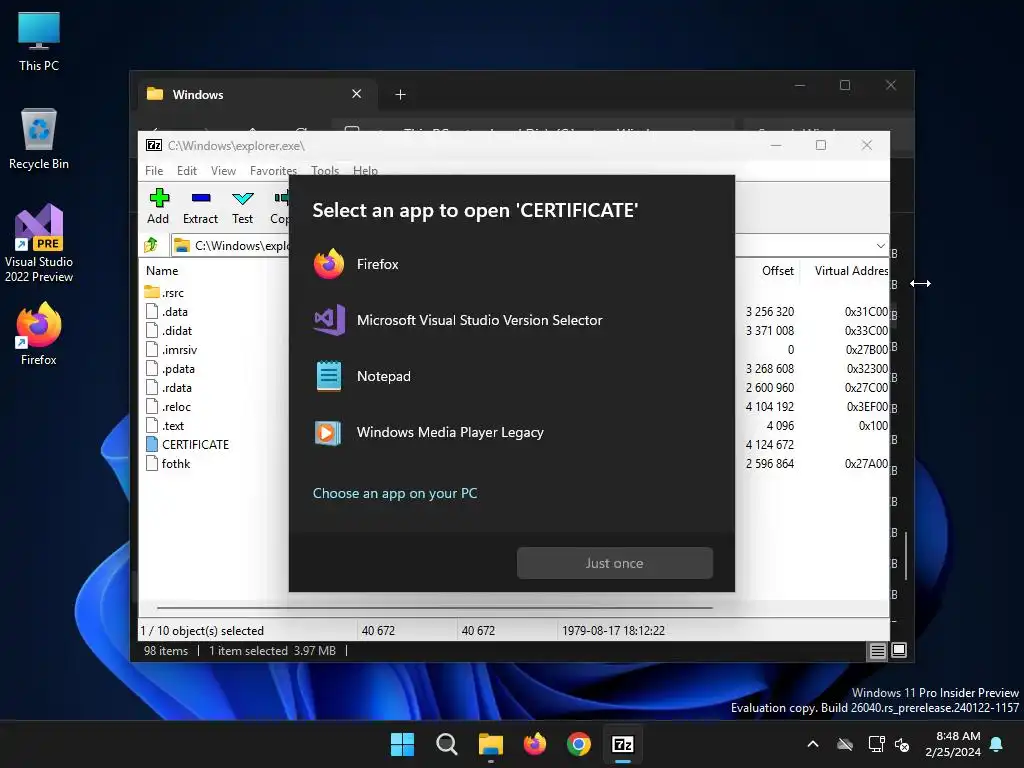The height and width of the screenshot is (768, 1024).
Task: Click the 4 124 672 offset value
Action: pos(769,445)
